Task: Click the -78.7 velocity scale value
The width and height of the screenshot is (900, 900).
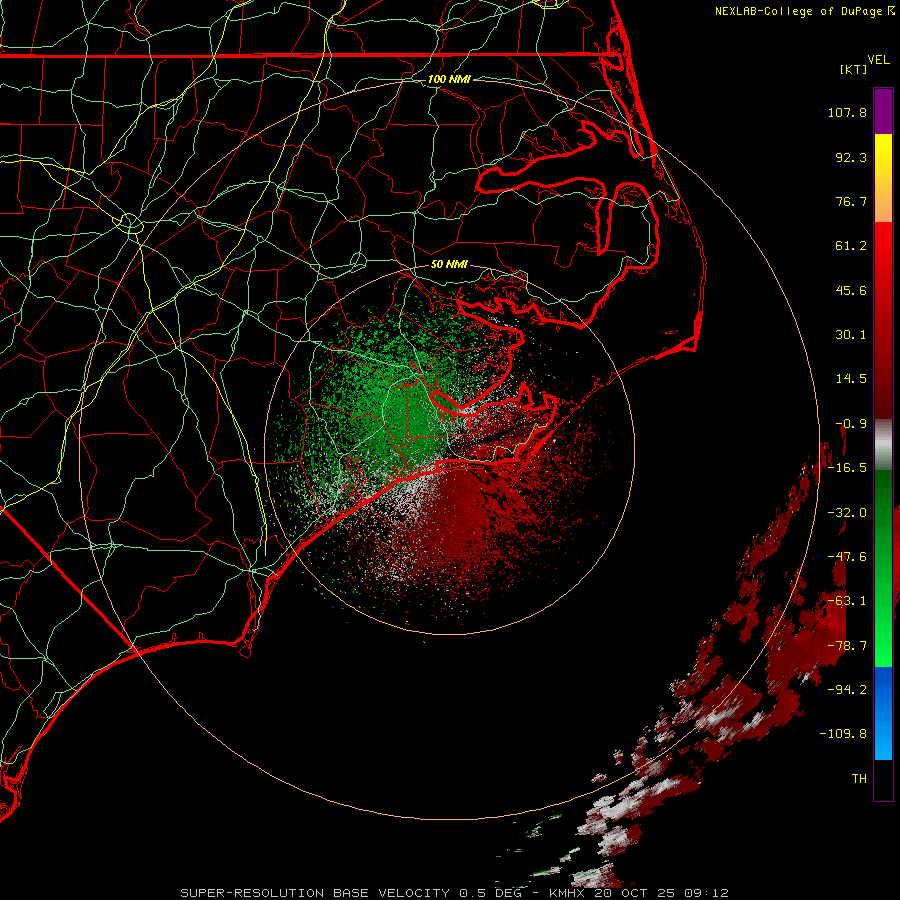Action: [847, 646]
